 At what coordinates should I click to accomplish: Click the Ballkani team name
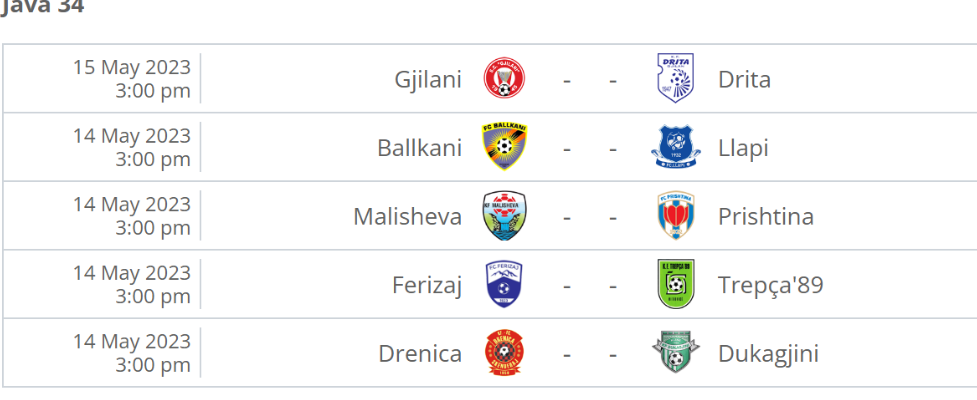point(419,148)
